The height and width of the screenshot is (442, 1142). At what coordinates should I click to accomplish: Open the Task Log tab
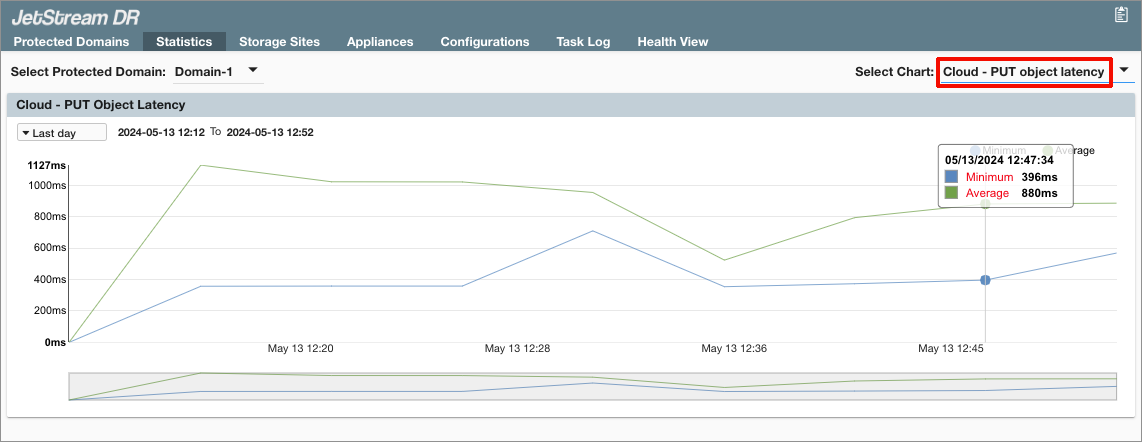pyautogui.click(x=583, y=42)
